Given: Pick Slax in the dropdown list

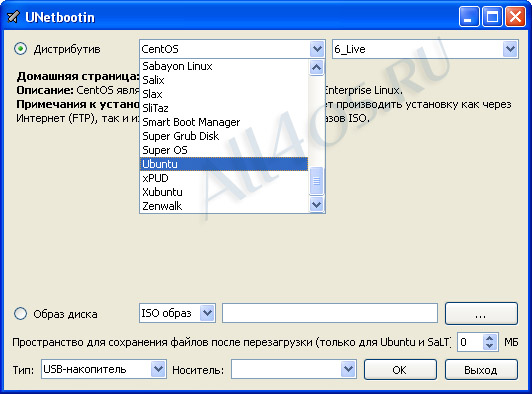Looking at the screenshot, I should tap(224, 94).
